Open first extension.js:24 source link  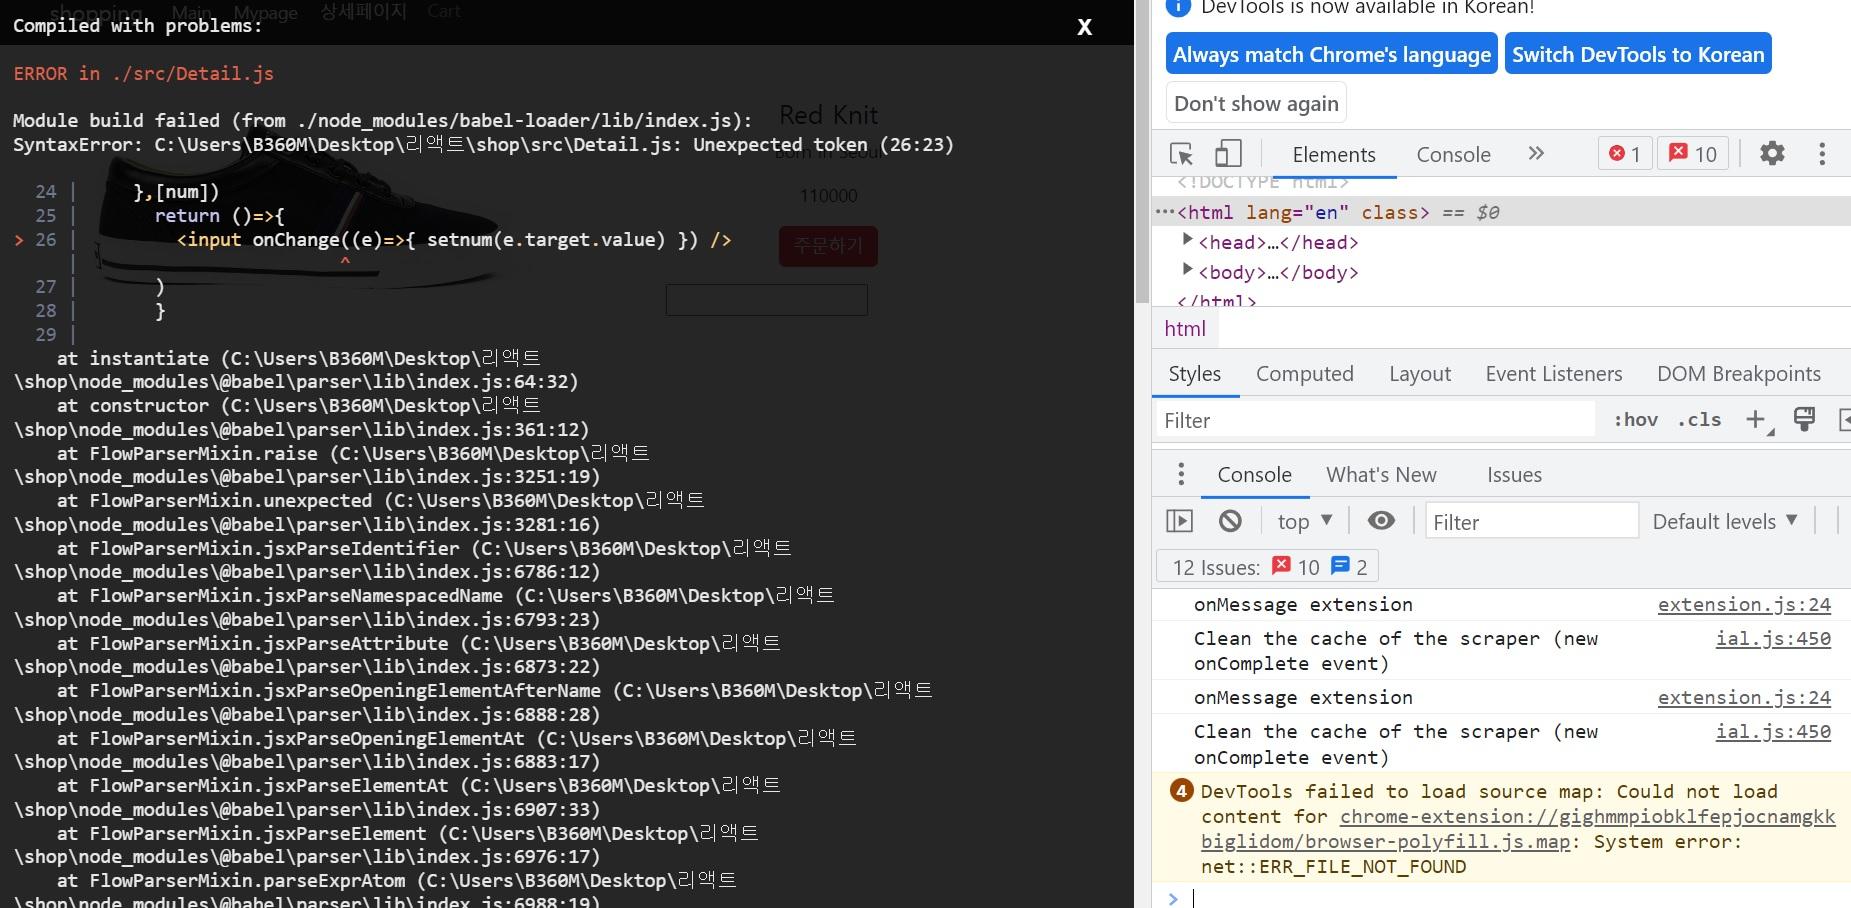(1744, 605)
